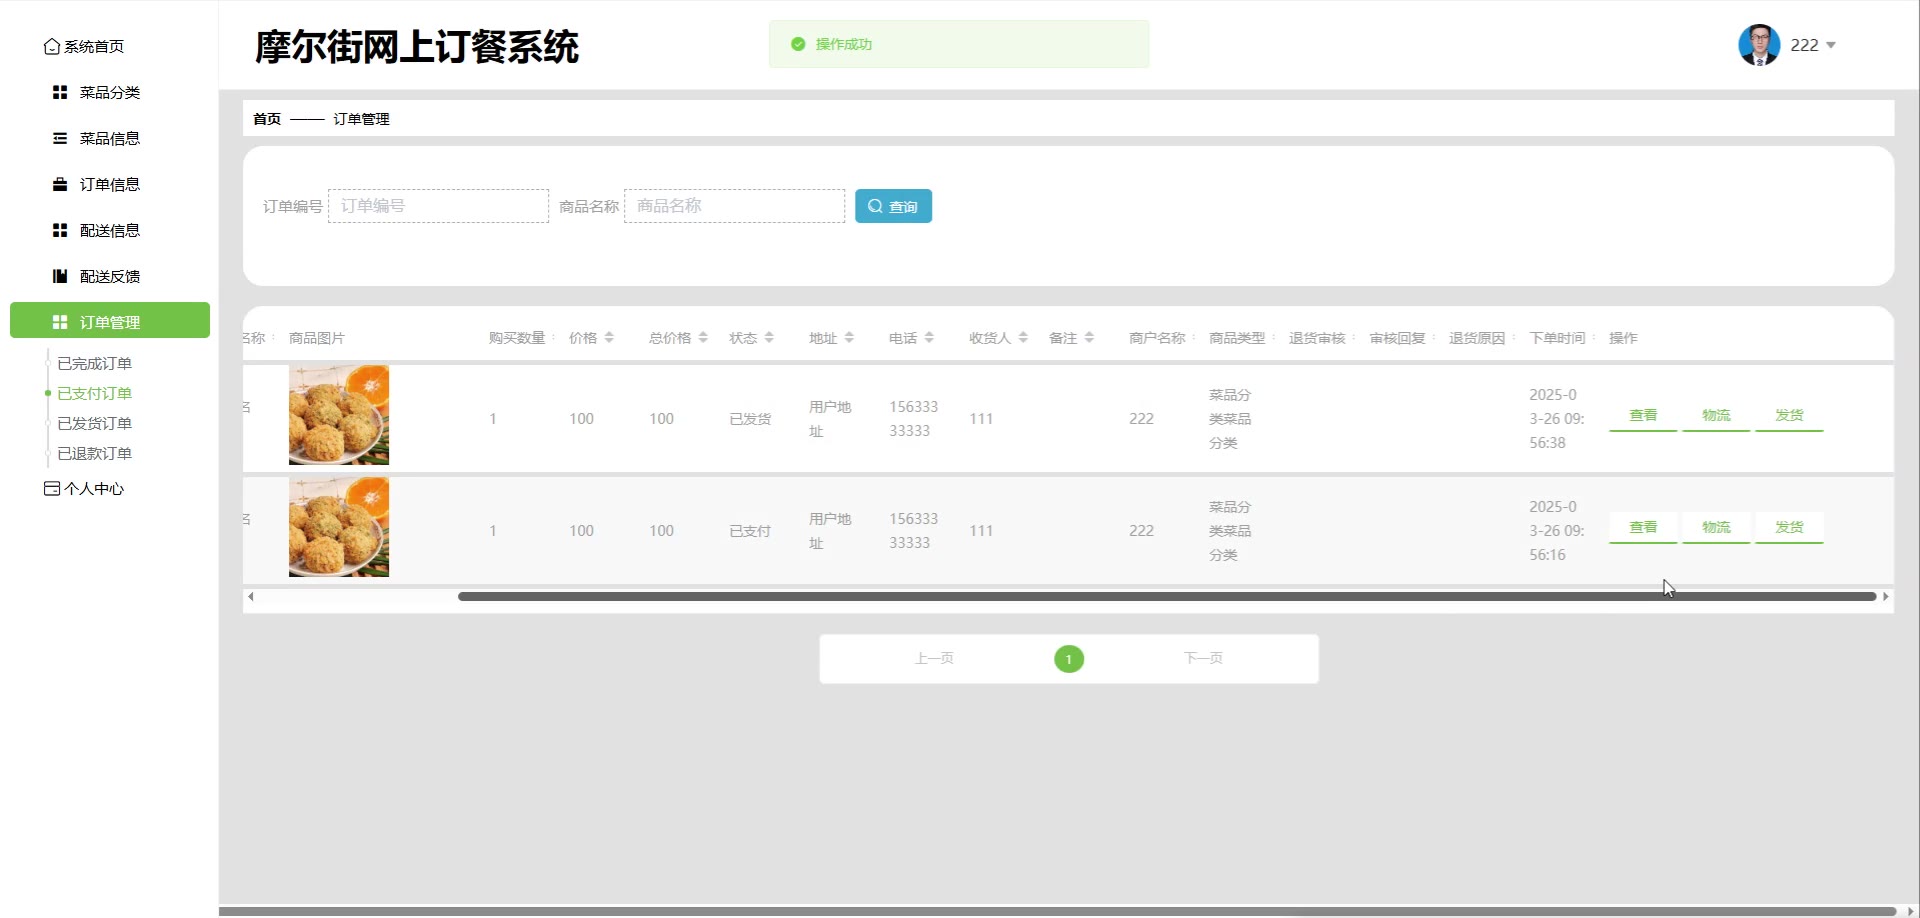Click the 购买数量 column header
Screen dimensions: 1920x918
point(517,338)
